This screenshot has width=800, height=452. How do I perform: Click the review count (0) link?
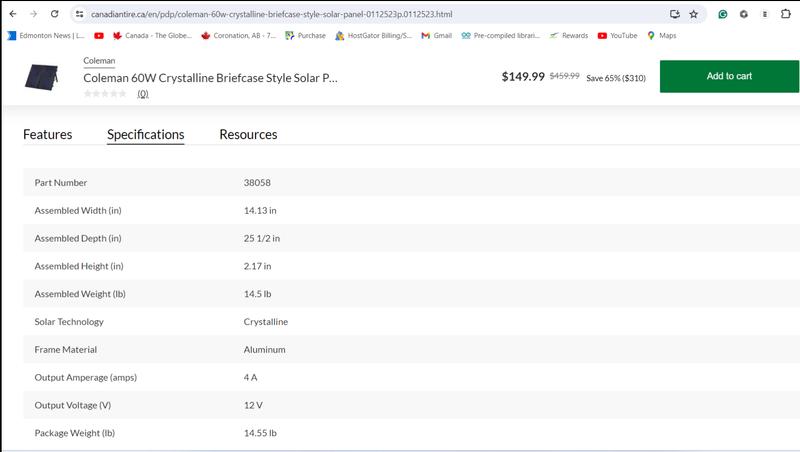pyautogui.click(x=143, y=94)
